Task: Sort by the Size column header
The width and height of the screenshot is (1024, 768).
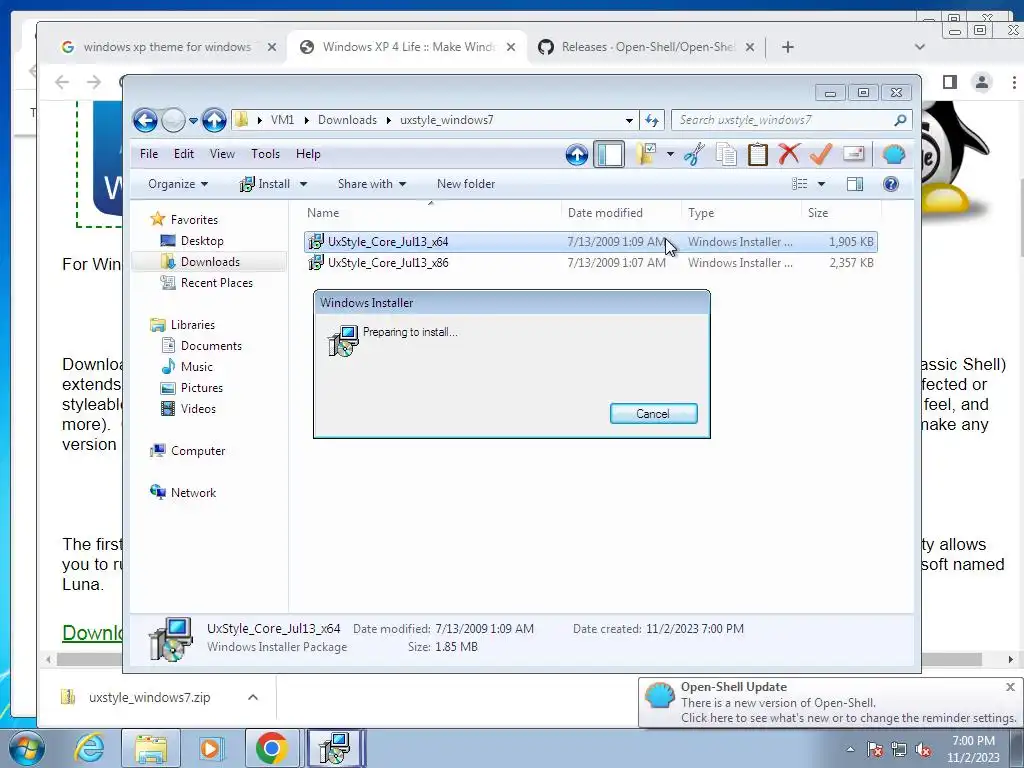Action: (841, 213)
